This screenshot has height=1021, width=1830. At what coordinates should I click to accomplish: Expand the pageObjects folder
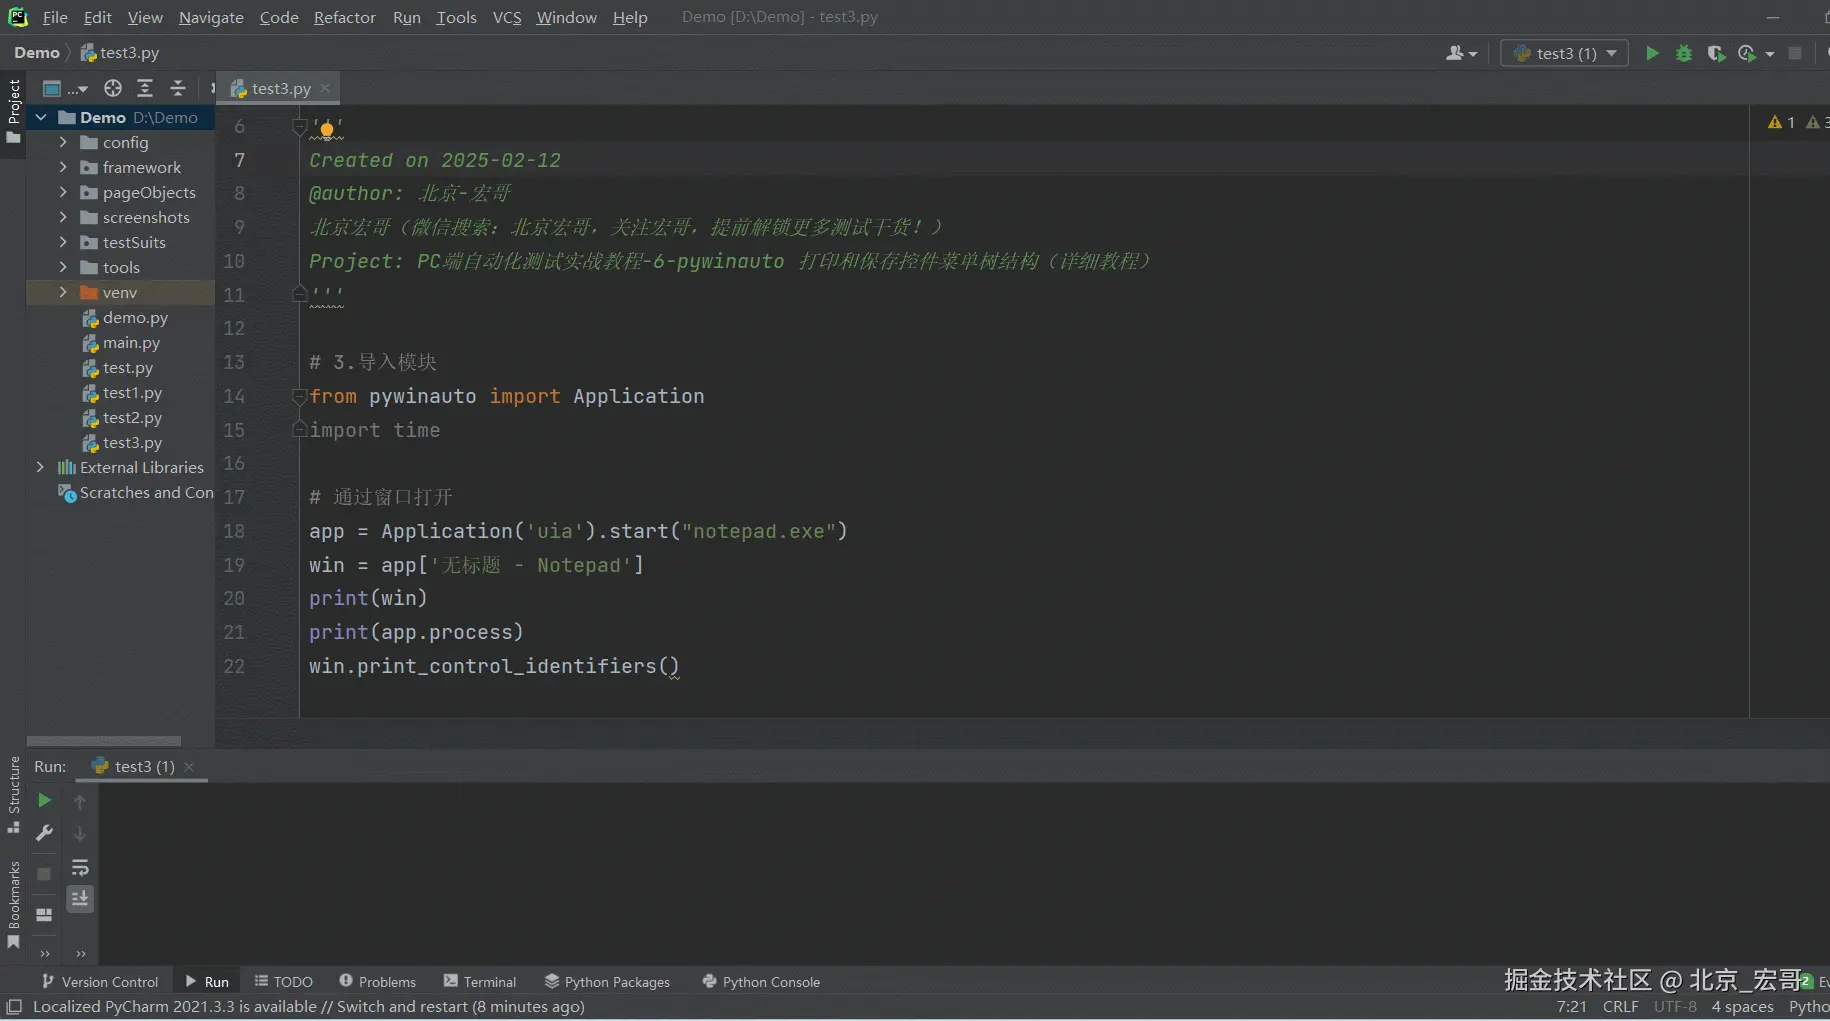tap(63, 192)
